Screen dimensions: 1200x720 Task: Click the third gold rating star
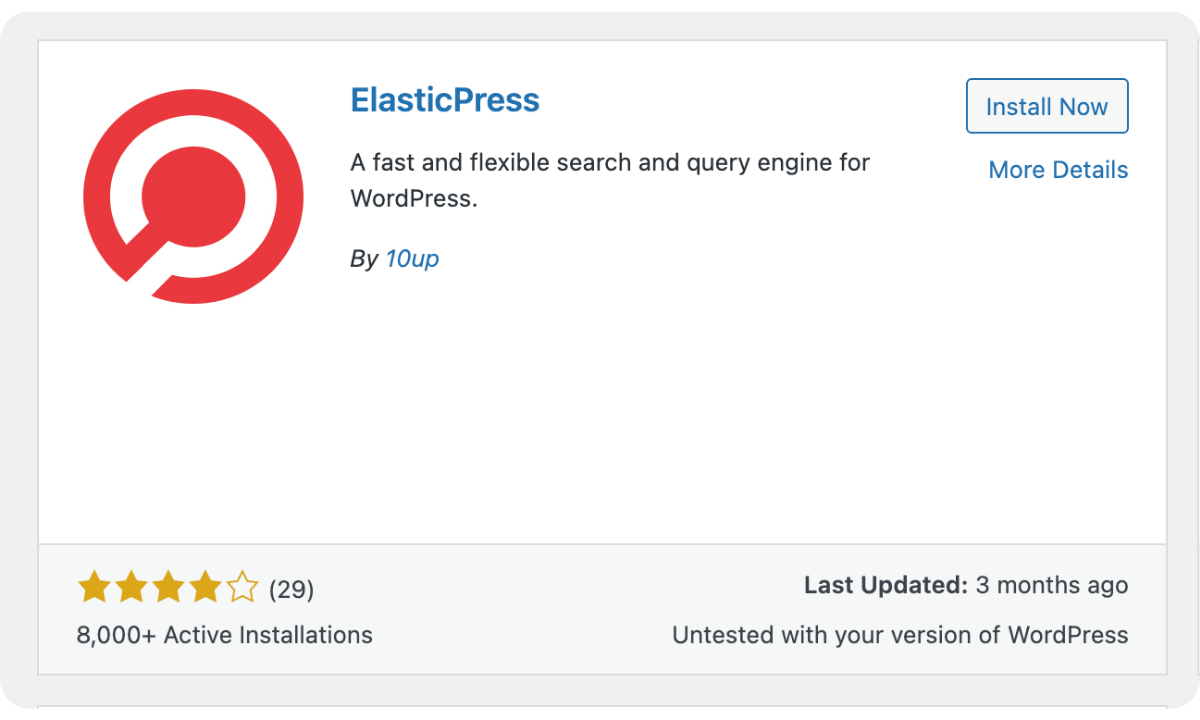click(x=167, y=588)
